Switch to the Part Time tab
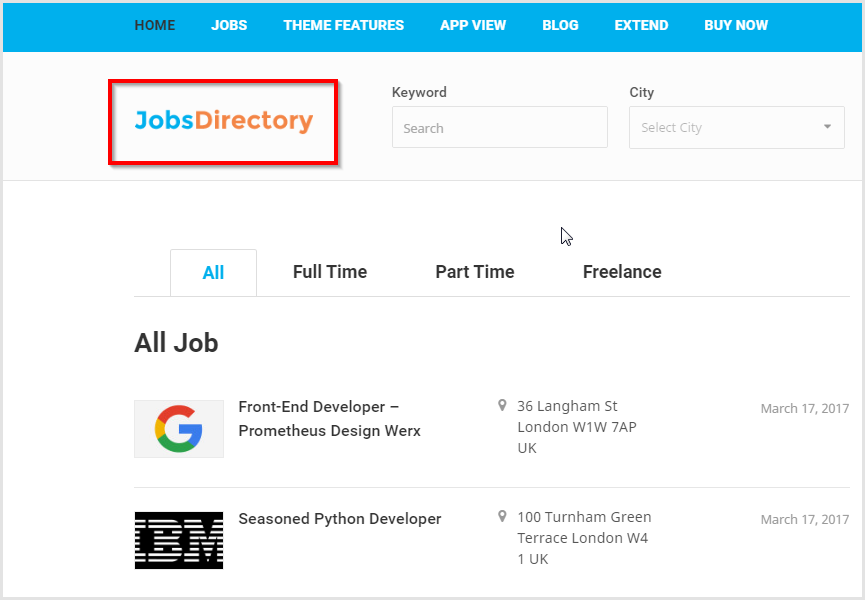This screenshot has height=600, width=865. (x=475, y=272)
